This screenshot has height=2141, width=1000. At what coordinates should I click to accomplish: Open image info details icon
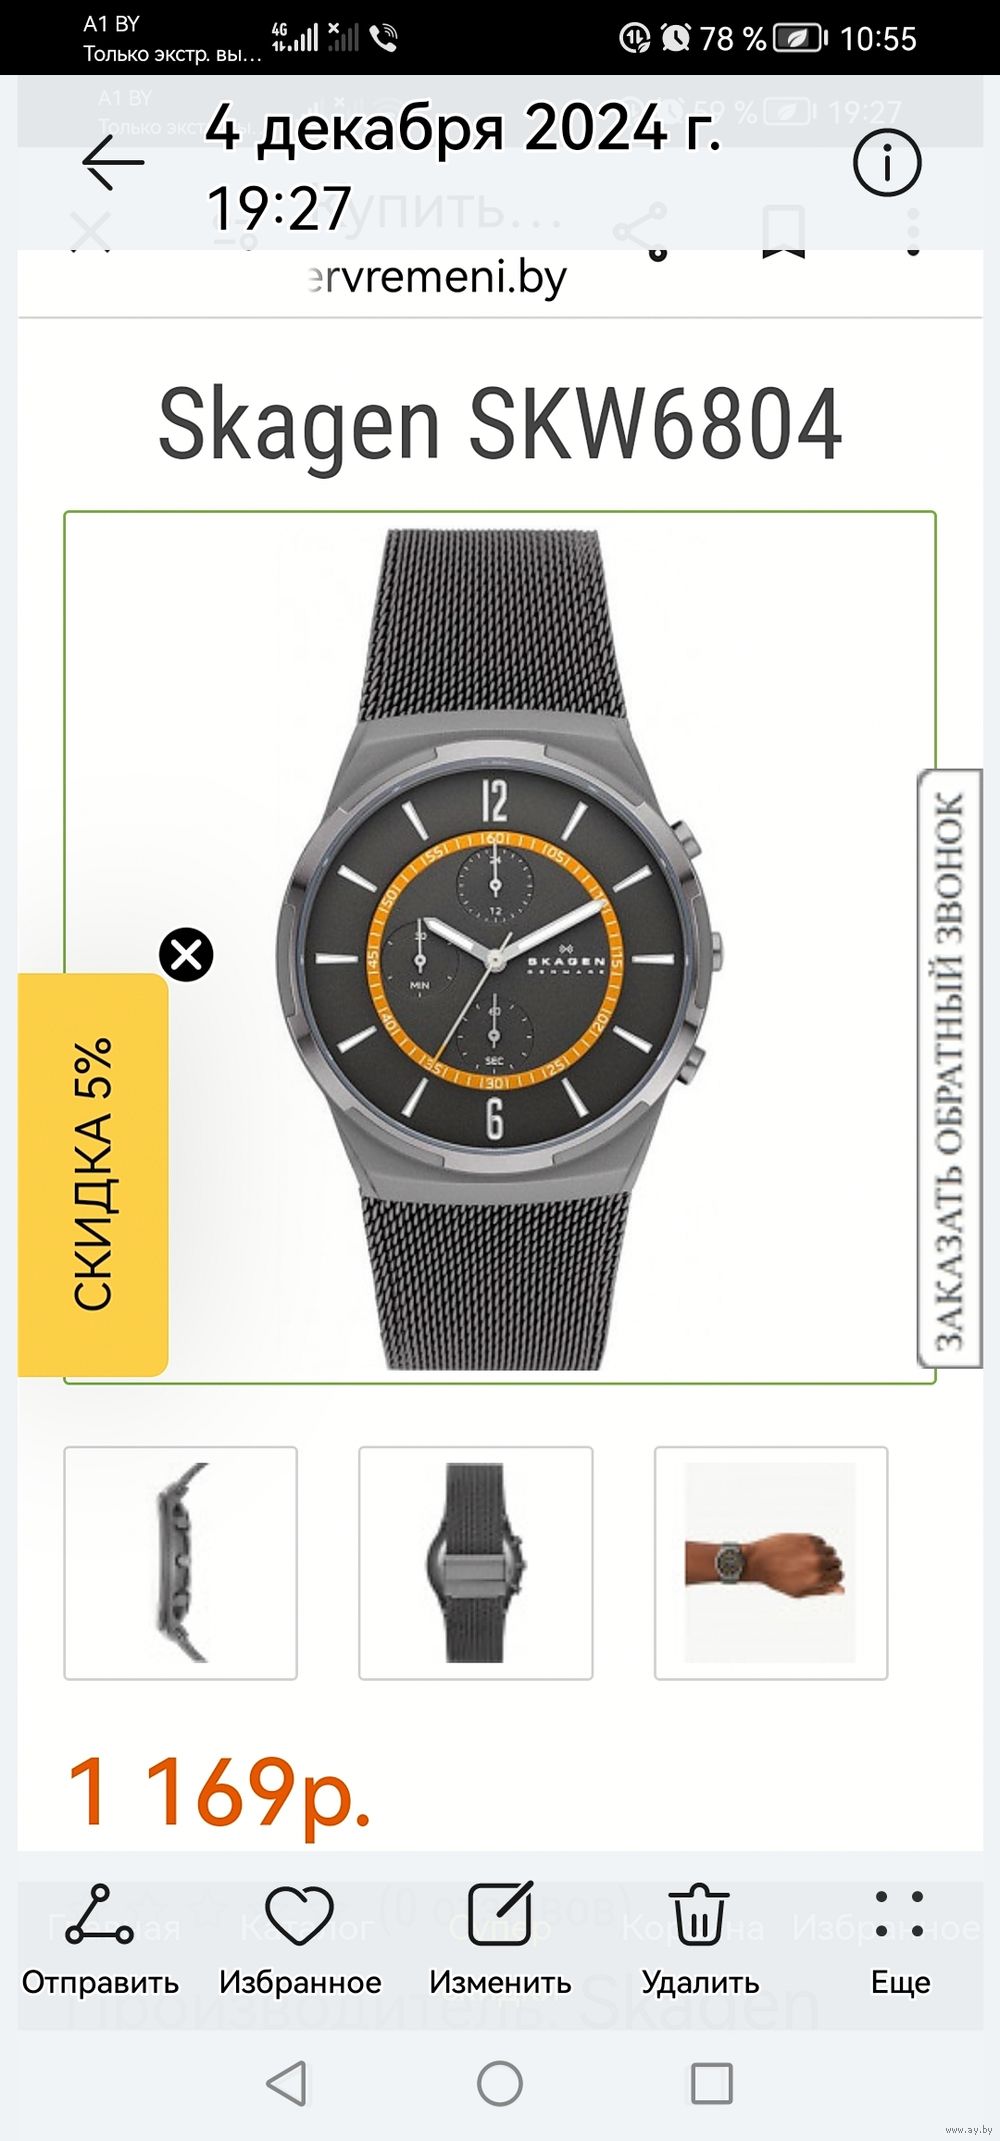887,162
